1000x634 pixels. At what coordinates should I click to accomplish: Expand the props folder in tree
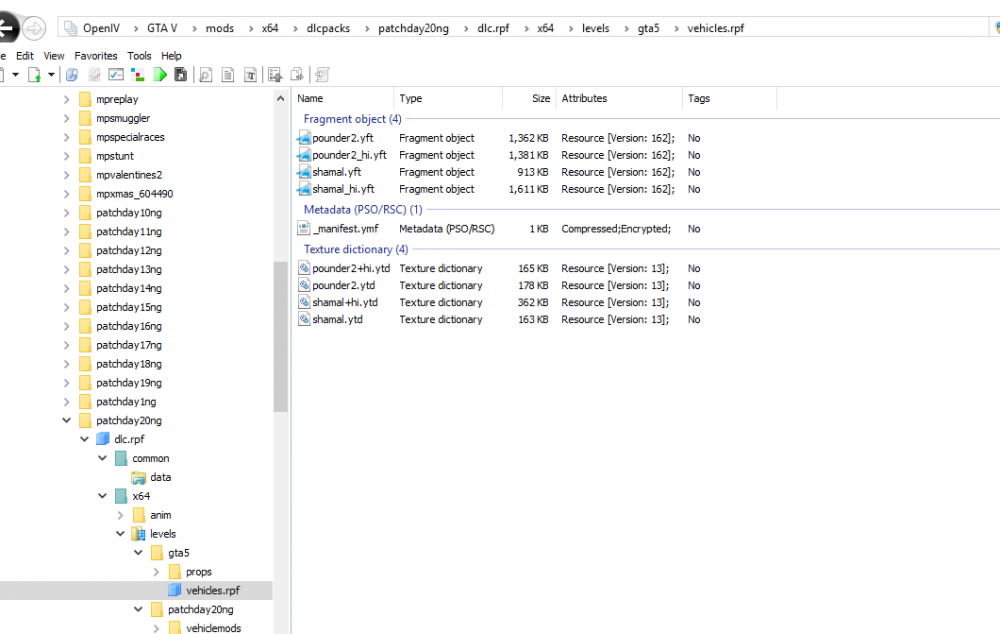[157, 572]
